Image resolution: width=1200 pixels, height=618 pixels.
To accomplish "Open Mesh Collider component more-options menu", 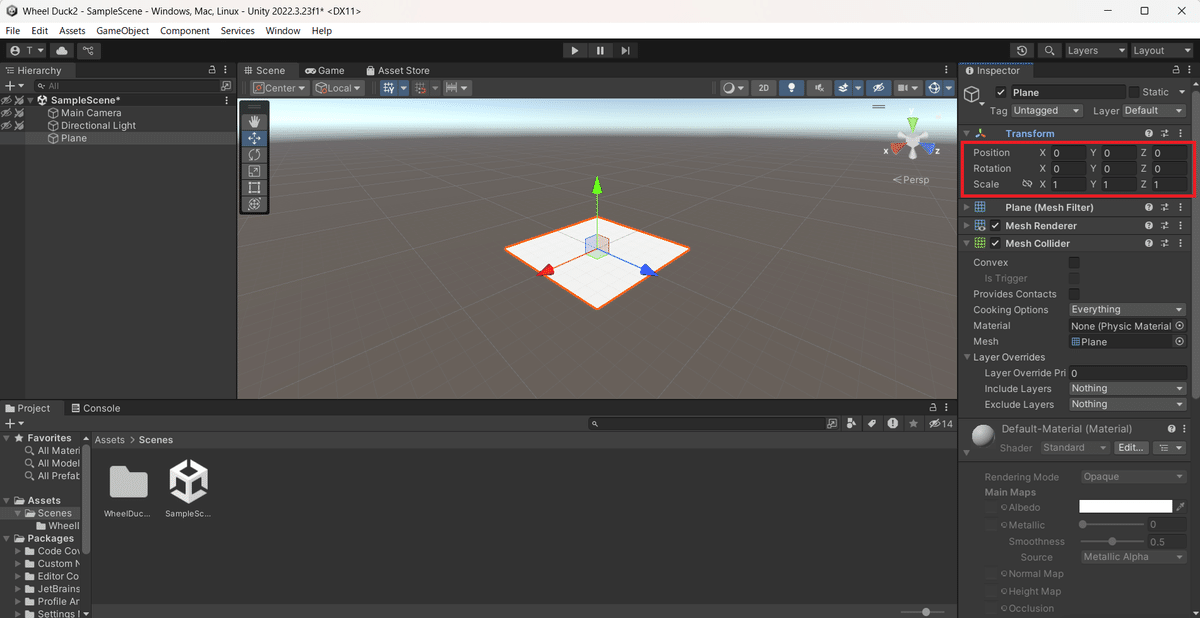I will pos(1181,243).
